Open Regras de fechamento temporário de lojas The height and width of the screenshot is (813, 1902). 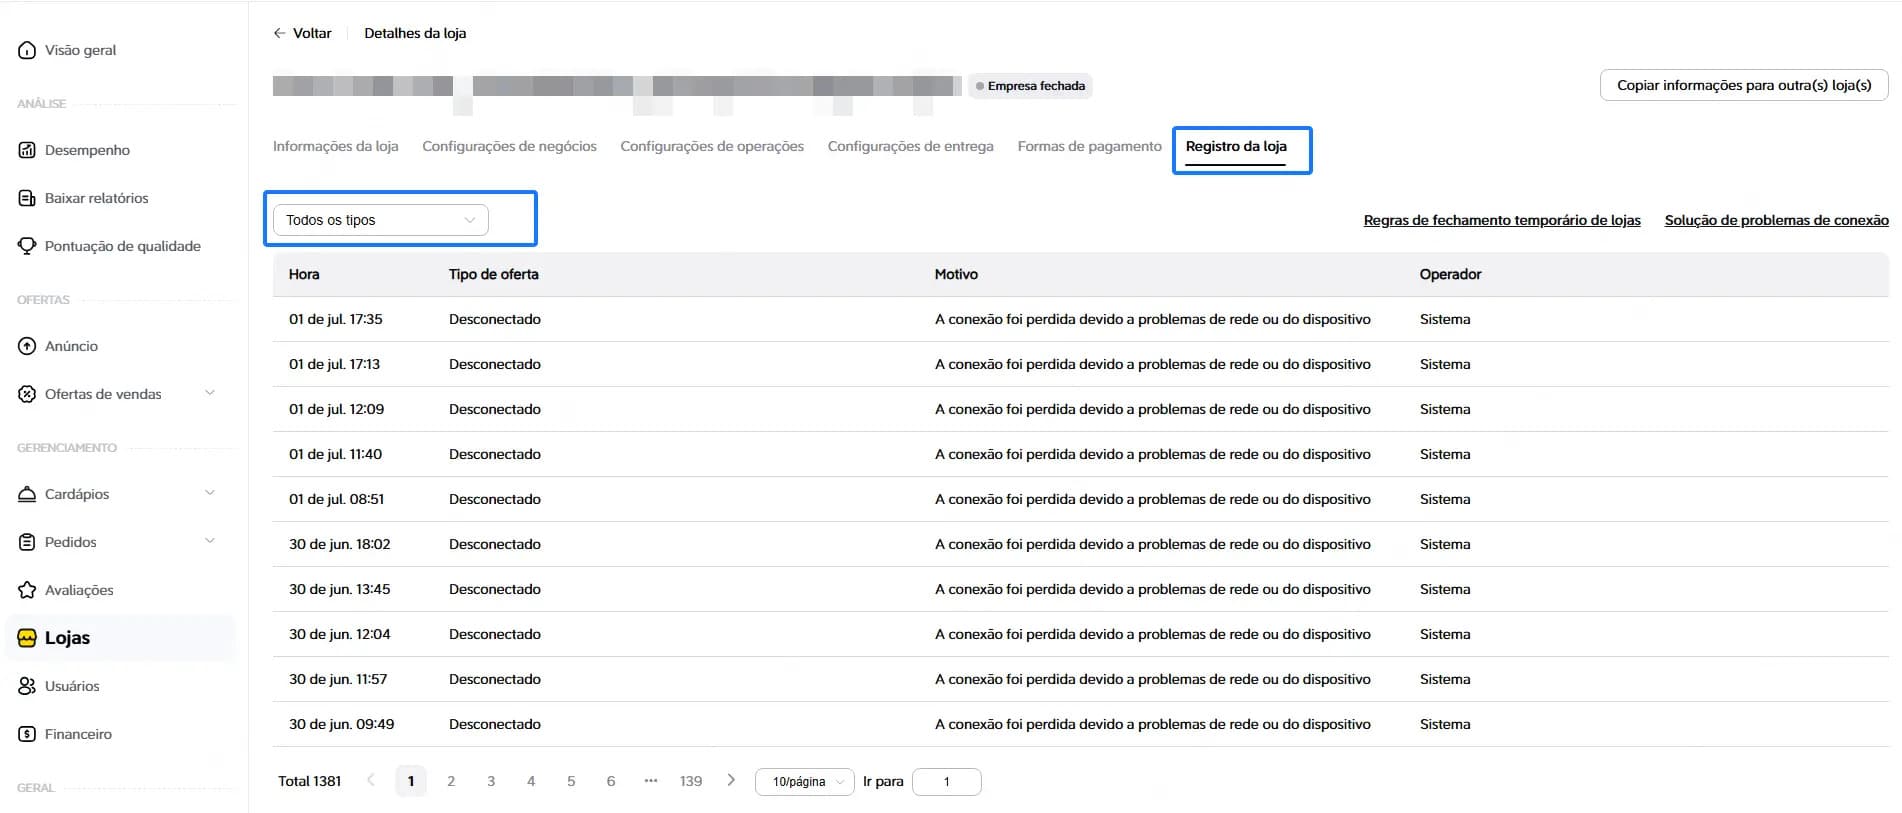tap(1502, 220)
